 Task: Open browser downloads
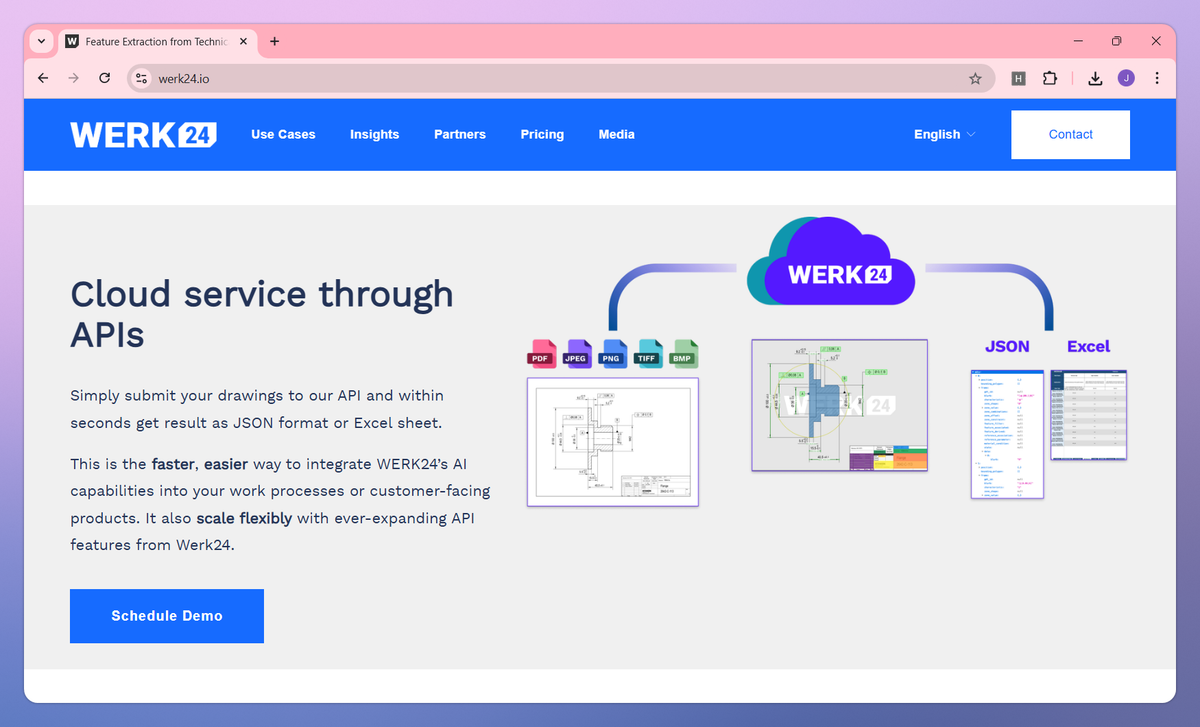[x=1095, y=78]
